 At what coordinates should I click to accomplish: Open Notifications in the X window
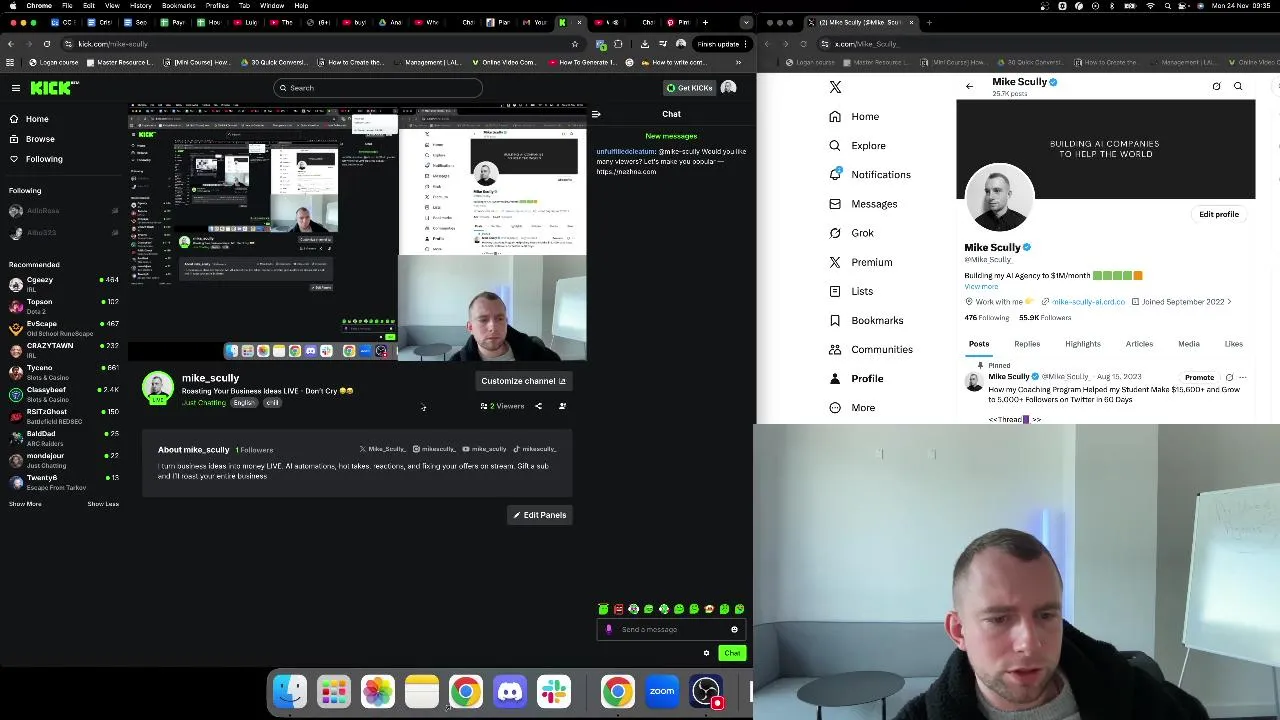coord(869,175)
